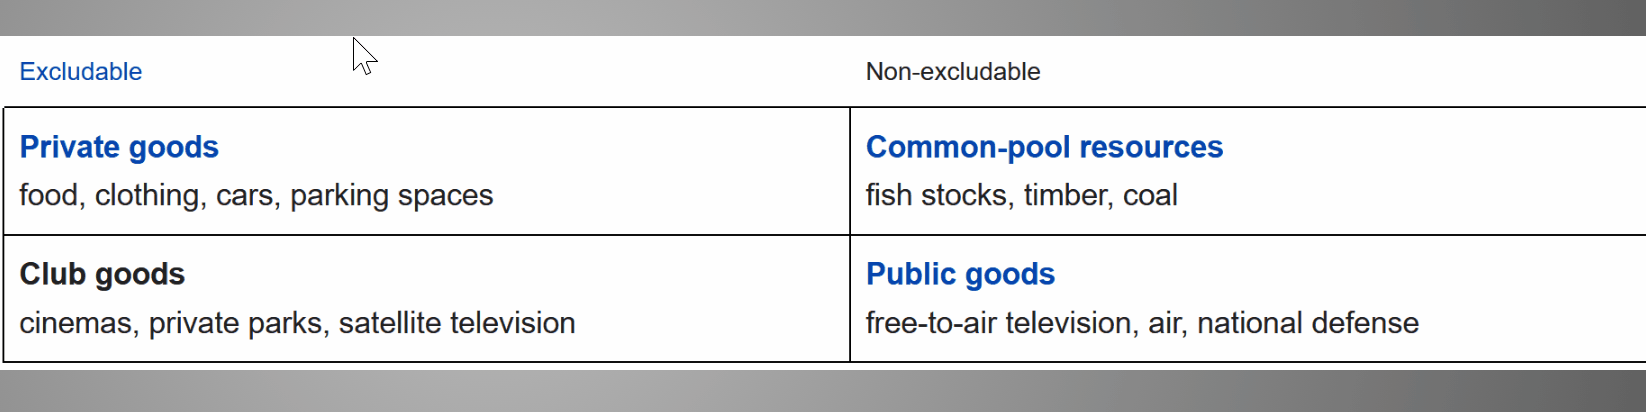Click 'fish stocks' in Common-pool cell
Viewport: 1646px width, 412px height.
936,195
